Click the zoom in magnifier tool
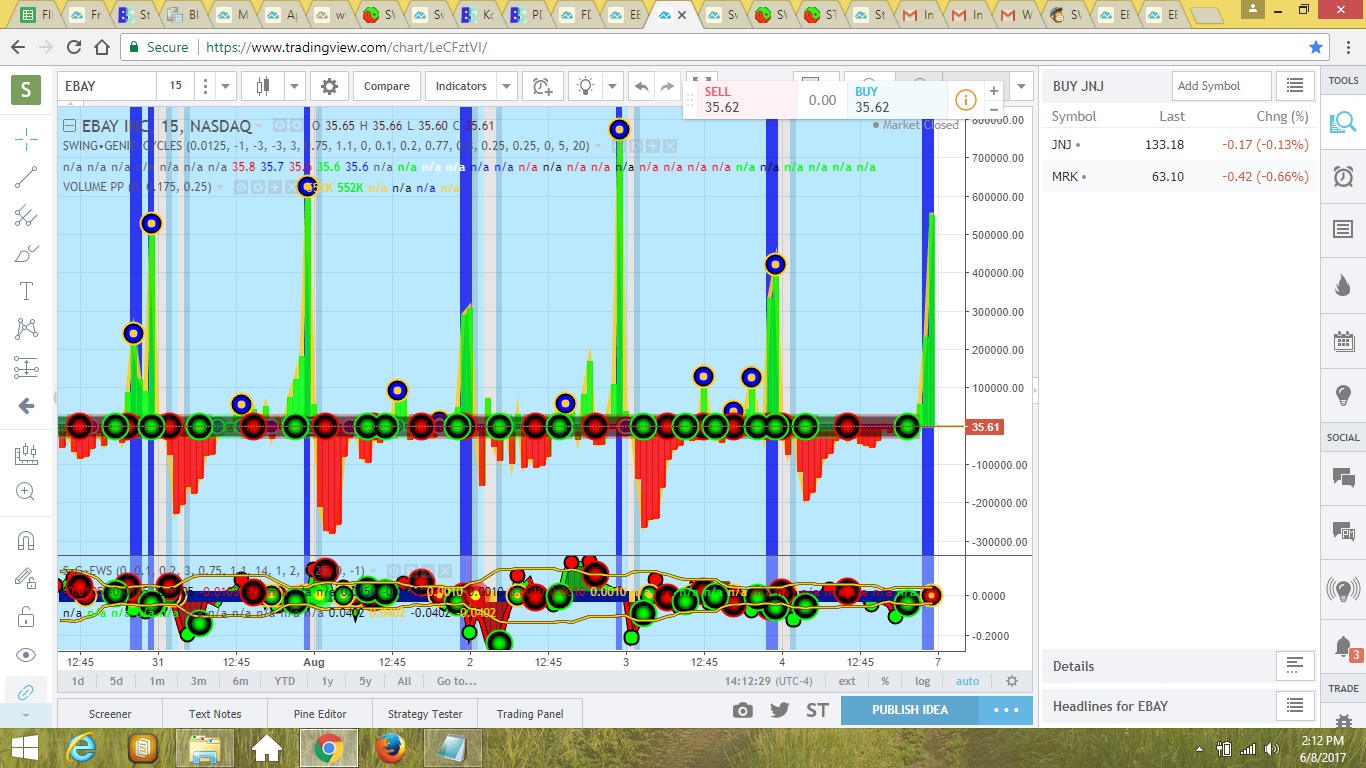The height and width of the screenshot is (768, 1366). pos(26,491)
